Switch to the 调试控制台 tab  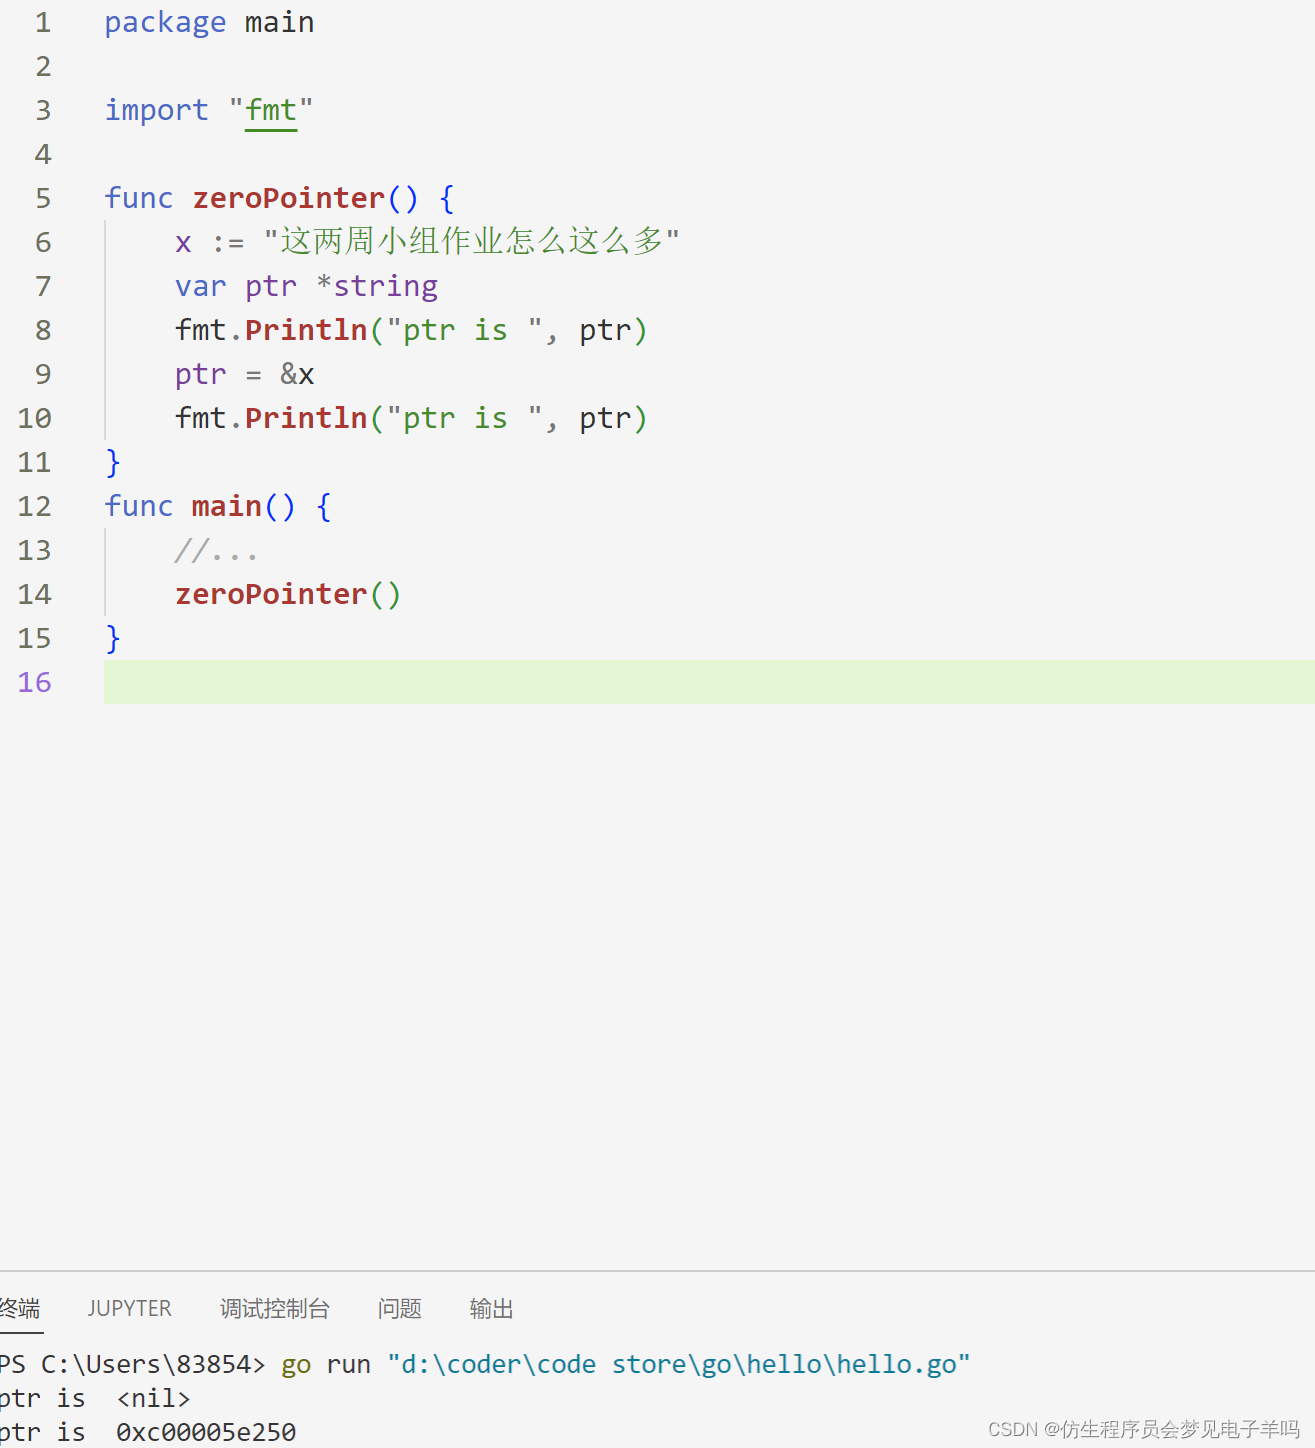pos(275,1308)
